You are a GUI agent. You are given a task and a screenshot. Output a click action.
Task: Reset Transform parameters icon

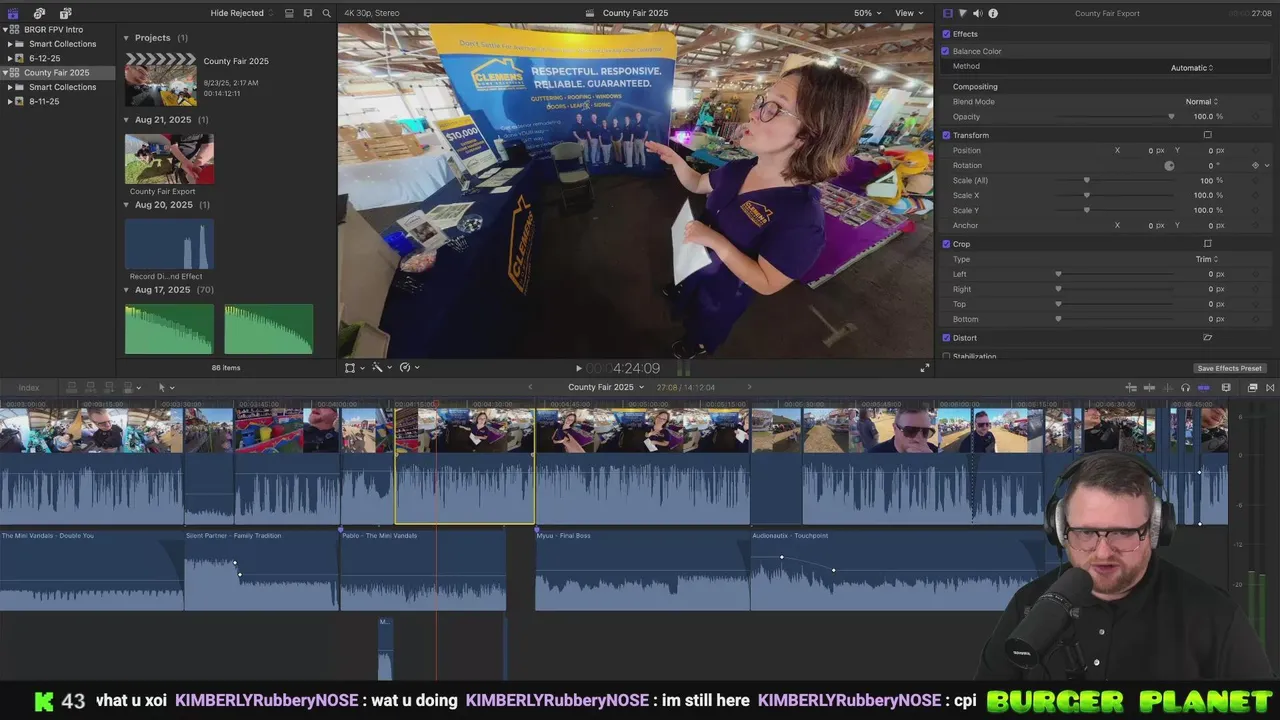click(1207, 135)
